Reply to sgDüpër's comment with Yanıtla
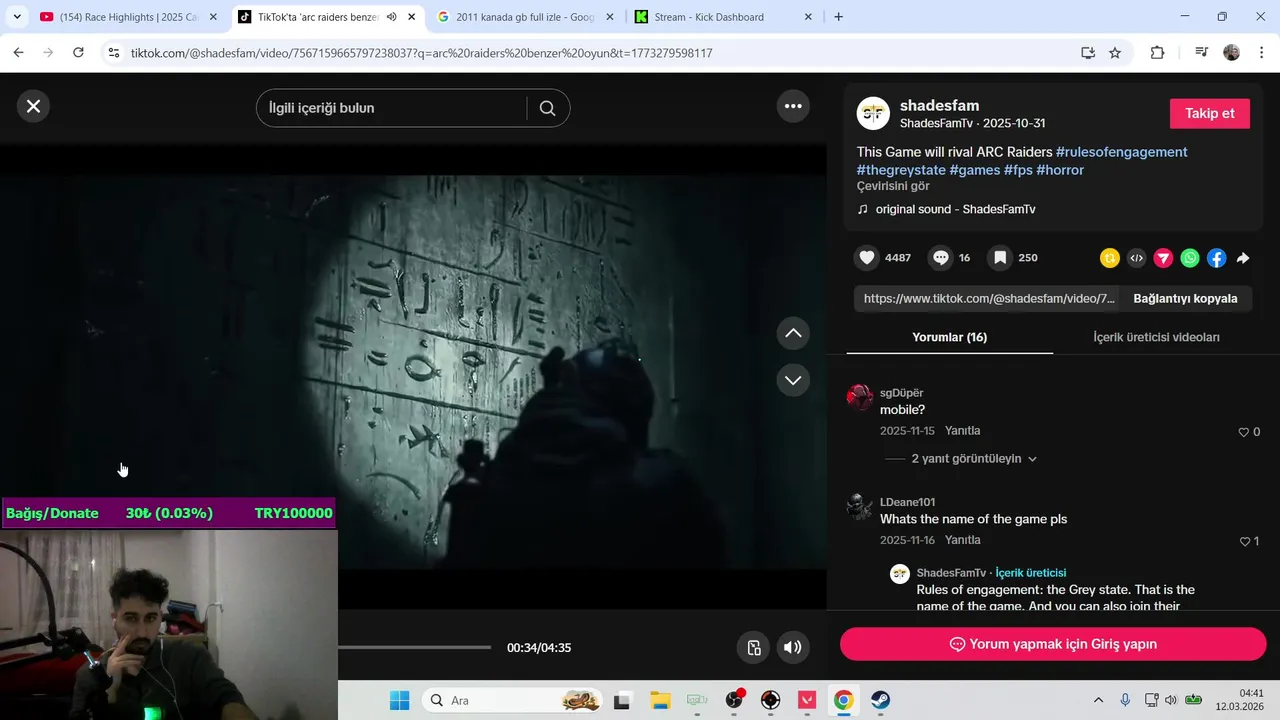The height and width of the screenshot is (720, 1280). [x=962, y=431]
